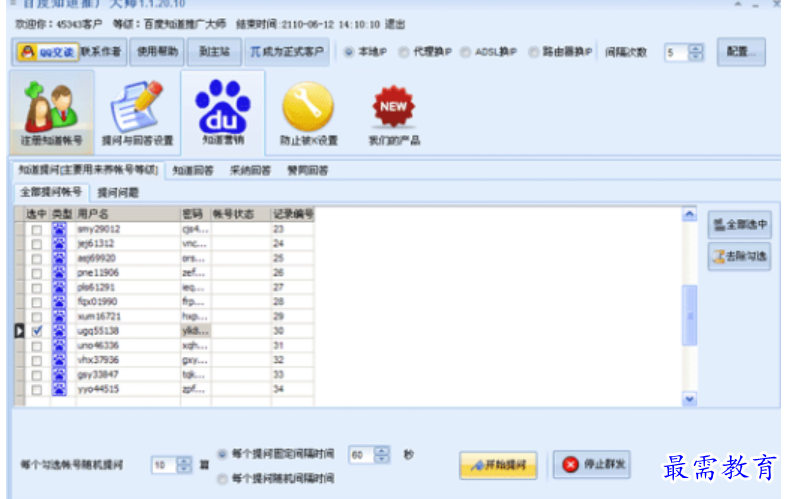Click the 停止群发 stop button

(592, 464)
